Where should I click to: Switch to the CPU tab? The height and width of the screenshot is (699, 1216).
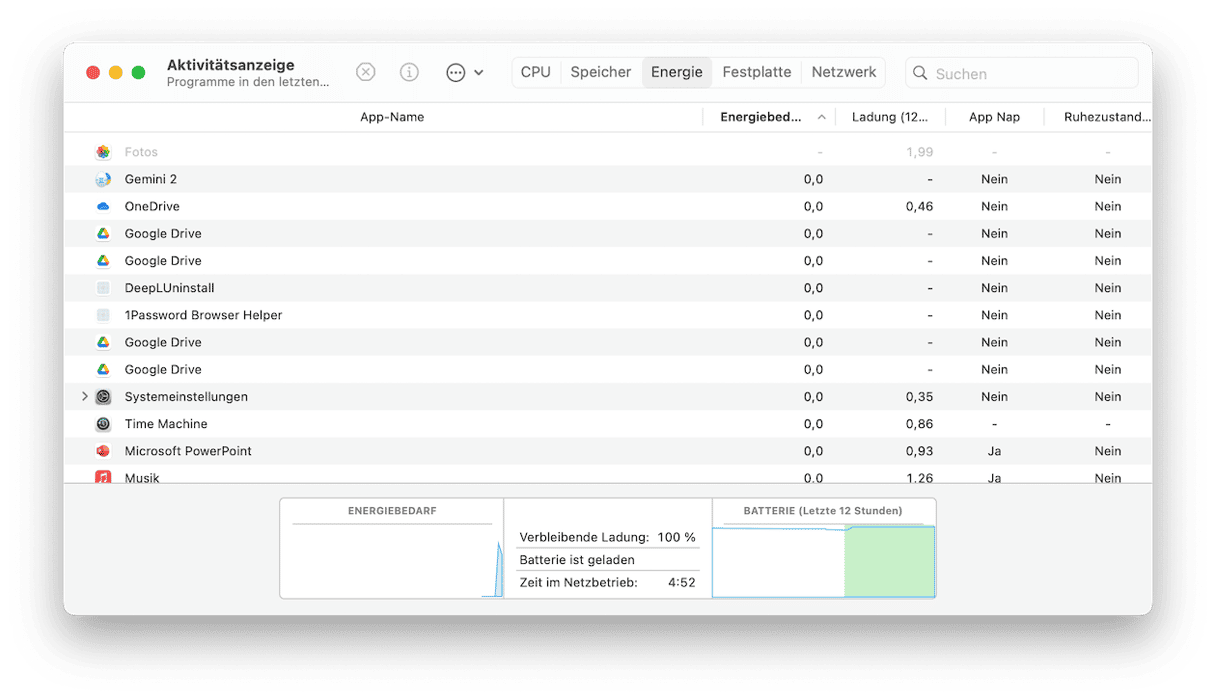[x=536, y=72]
